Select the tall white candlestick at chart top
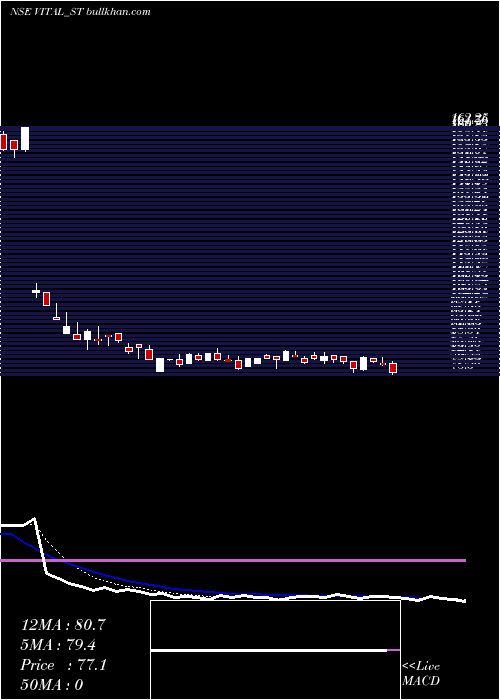This screenshot has height=700, width=500. tap(25, 139)
